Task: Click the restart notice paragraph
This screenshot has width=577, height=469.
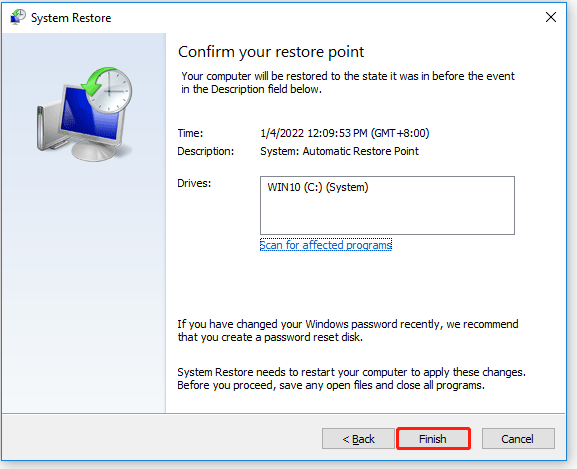Action: click(351, 379)
